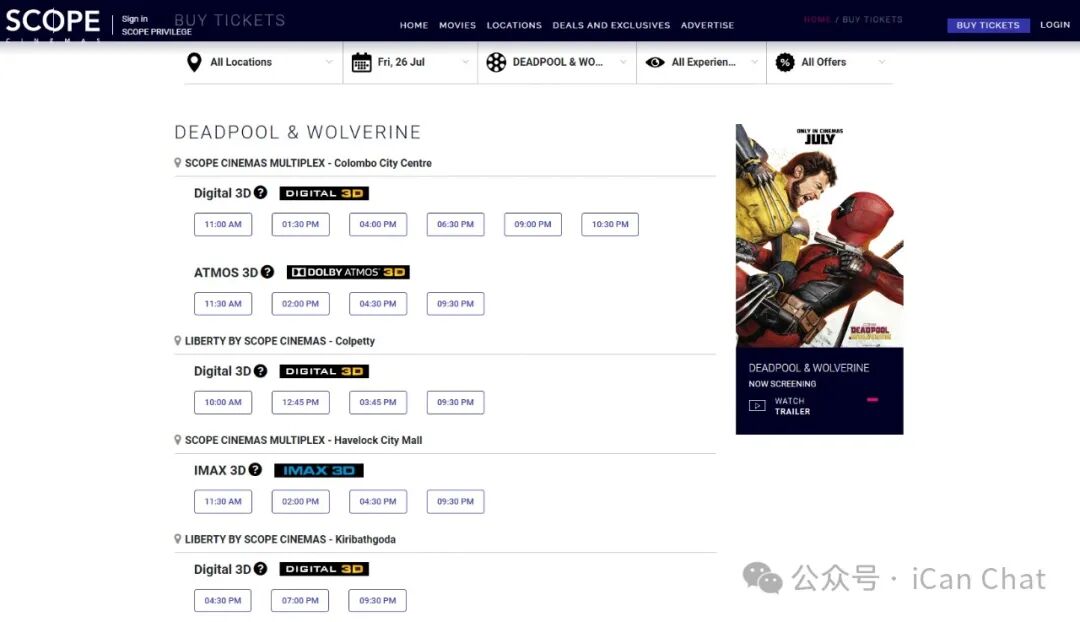The height and width of the screenshot is (622, 1080).
Task: Click the Dolby Atmos 3D badge
Action: 348,272
